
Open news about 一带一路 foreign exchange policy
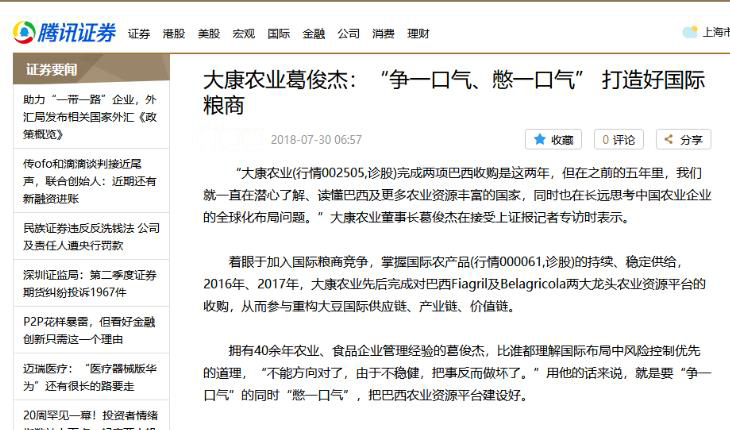tap(90, 117)
